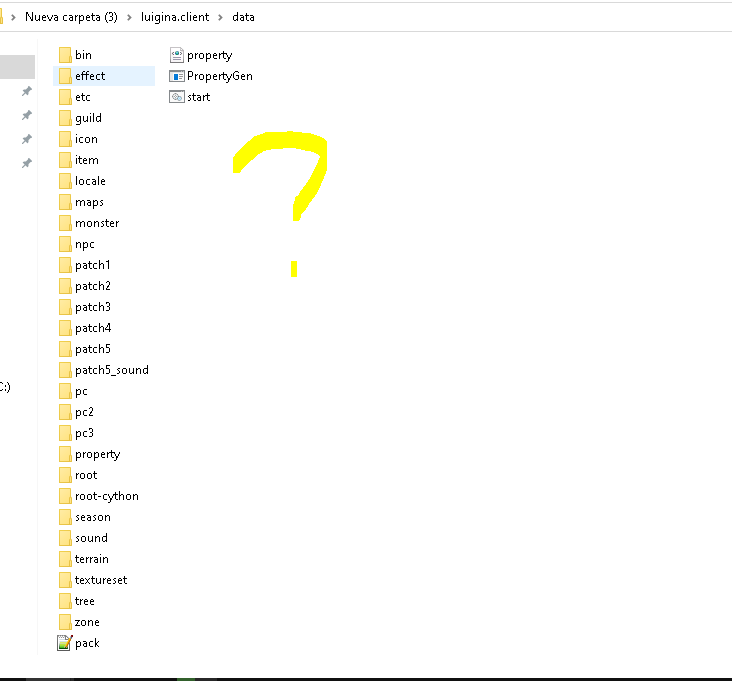Expand breadcrumb chevron before luigina.client

[129, 17]
